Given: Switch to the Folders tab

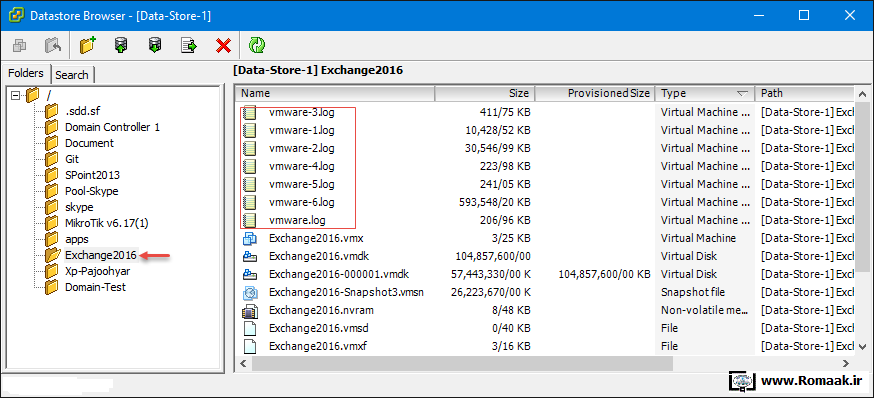Looking at the screenshot, I should click(26, 73).
